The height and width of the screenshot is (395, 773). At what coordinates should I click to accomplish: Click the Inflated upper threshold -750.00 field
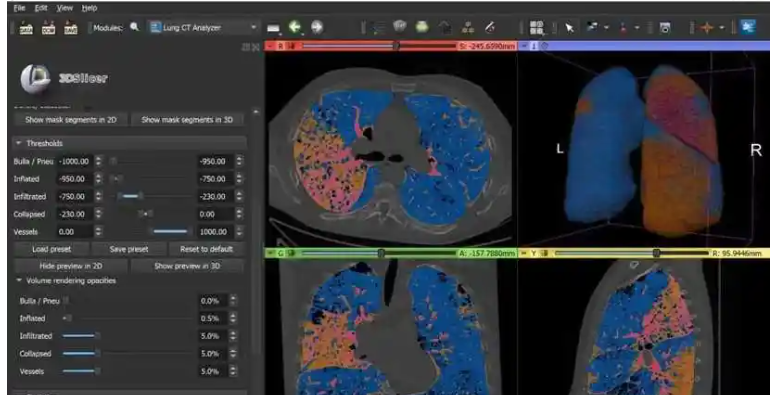(x=215, y=179)
